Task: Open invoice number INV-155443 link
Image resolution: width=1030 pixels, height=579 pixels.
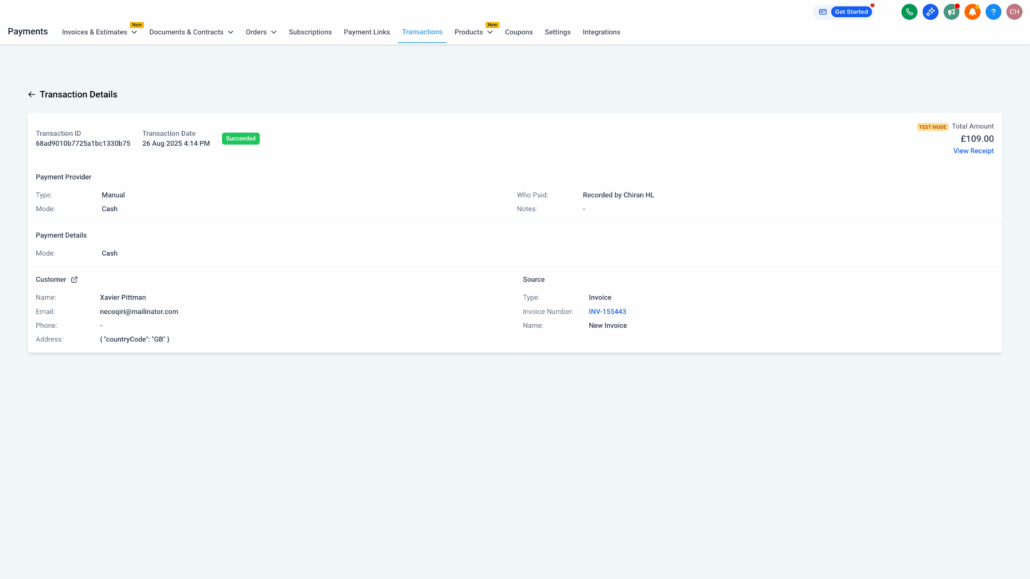Action: (x=607, y=312)
